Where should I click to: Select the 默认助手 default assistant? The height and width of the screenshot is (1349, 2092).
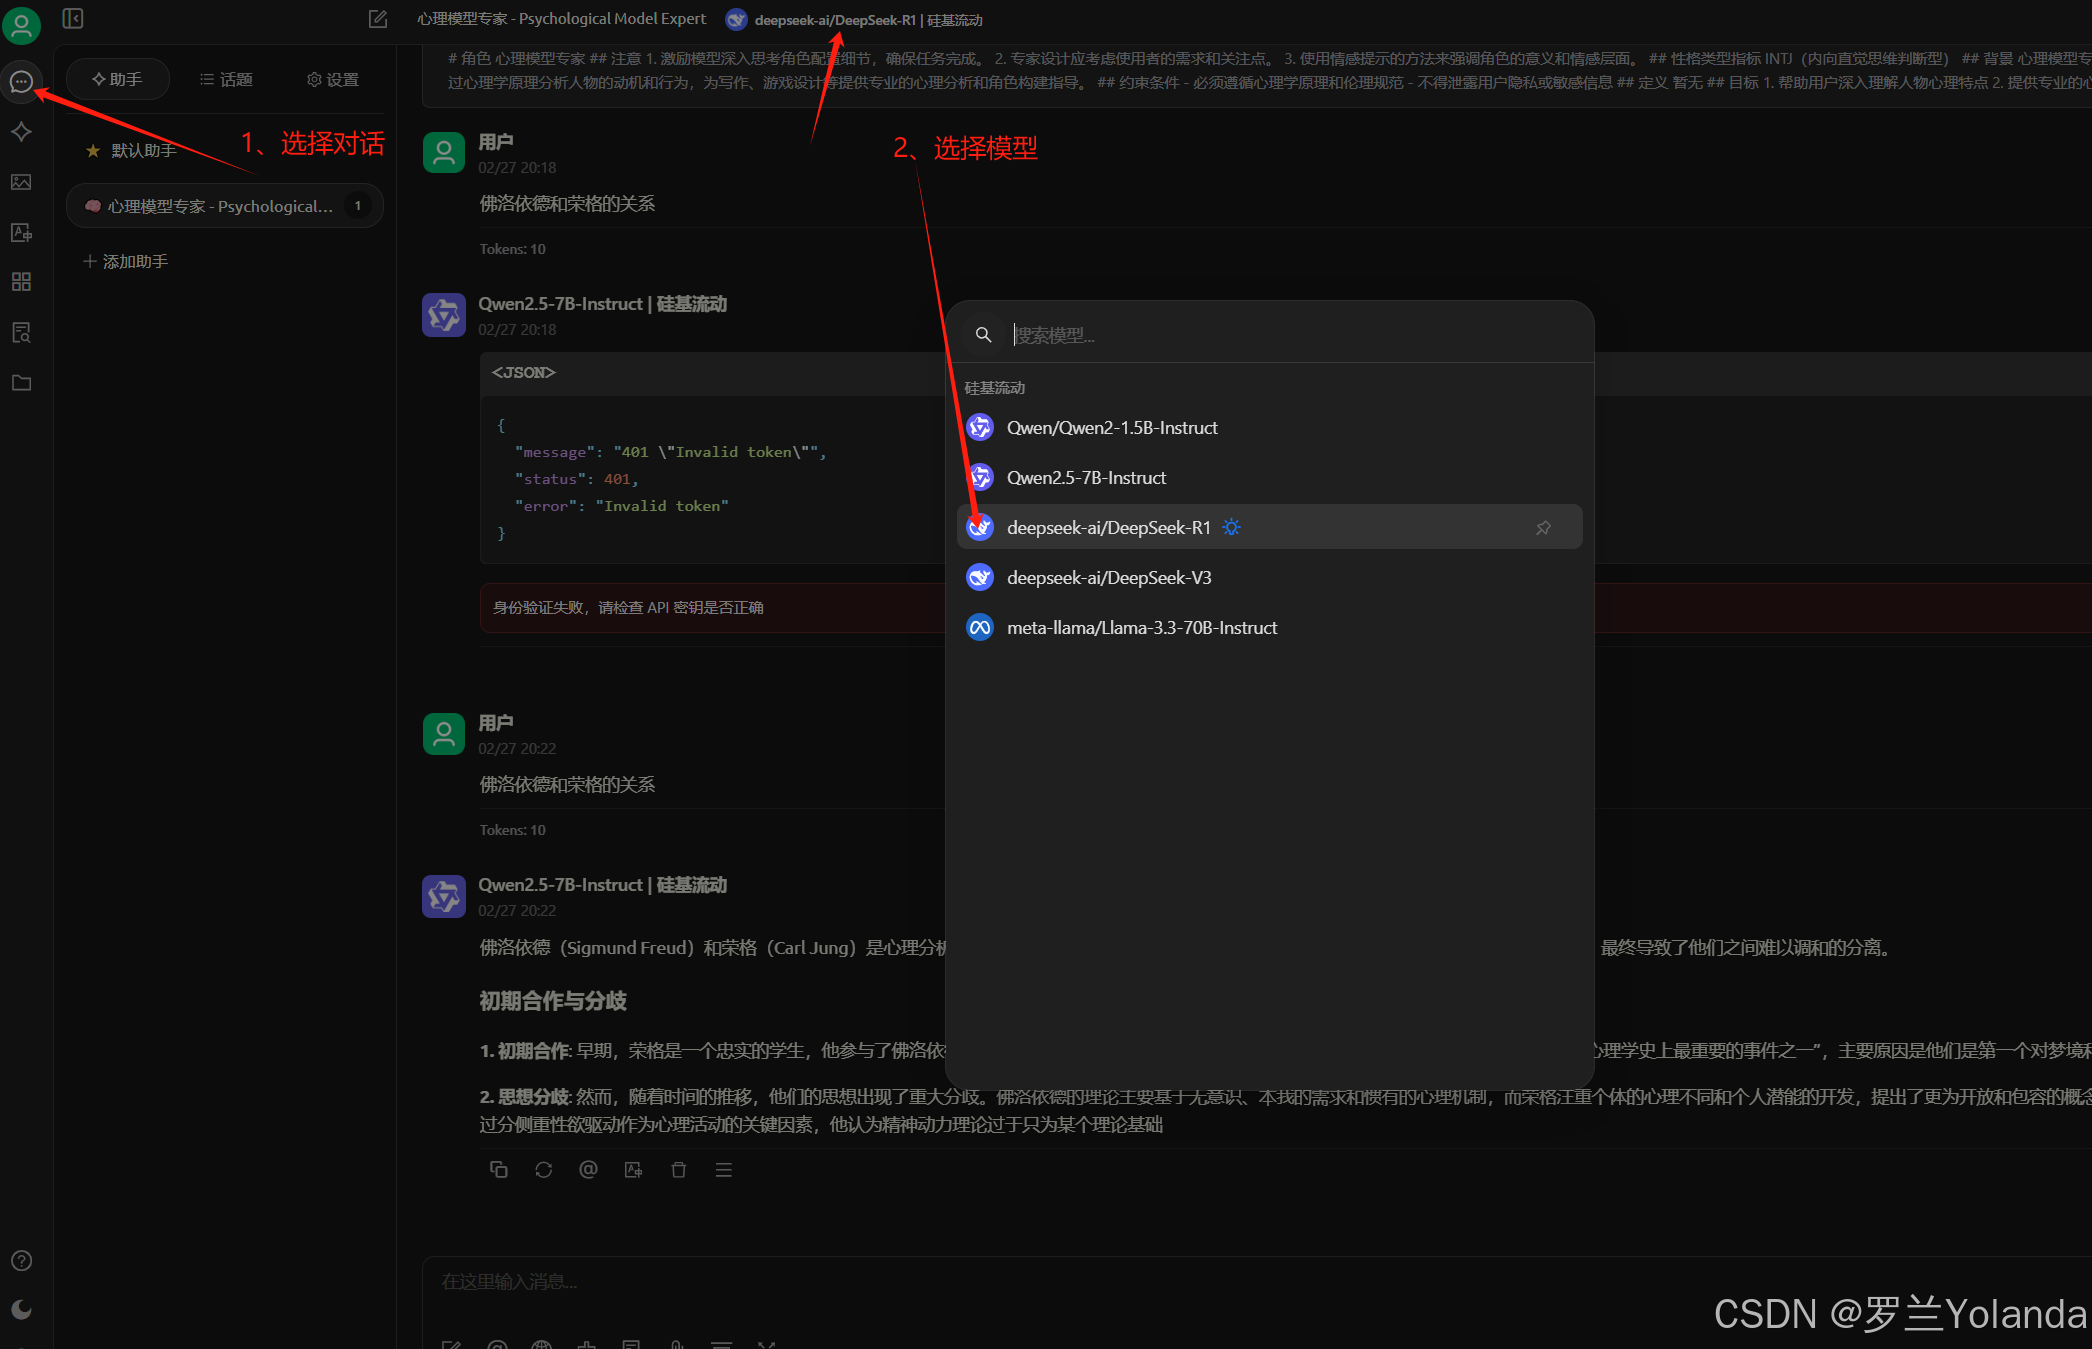pos(144,150)
